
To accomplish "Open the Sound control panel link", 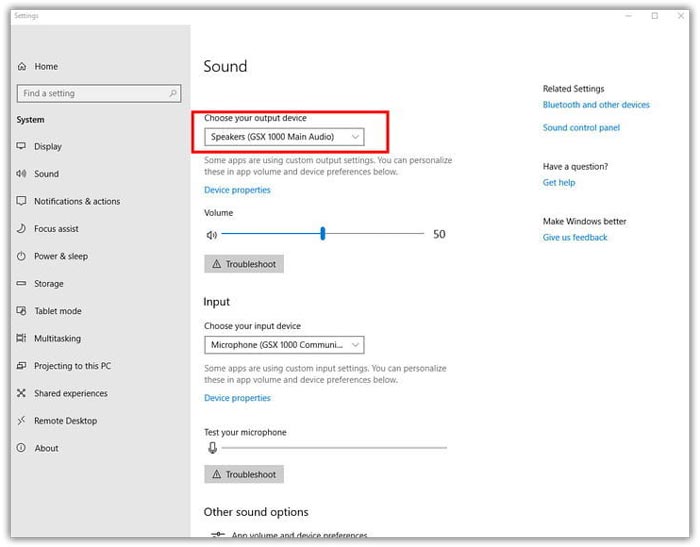I will (x=581, y=128).
